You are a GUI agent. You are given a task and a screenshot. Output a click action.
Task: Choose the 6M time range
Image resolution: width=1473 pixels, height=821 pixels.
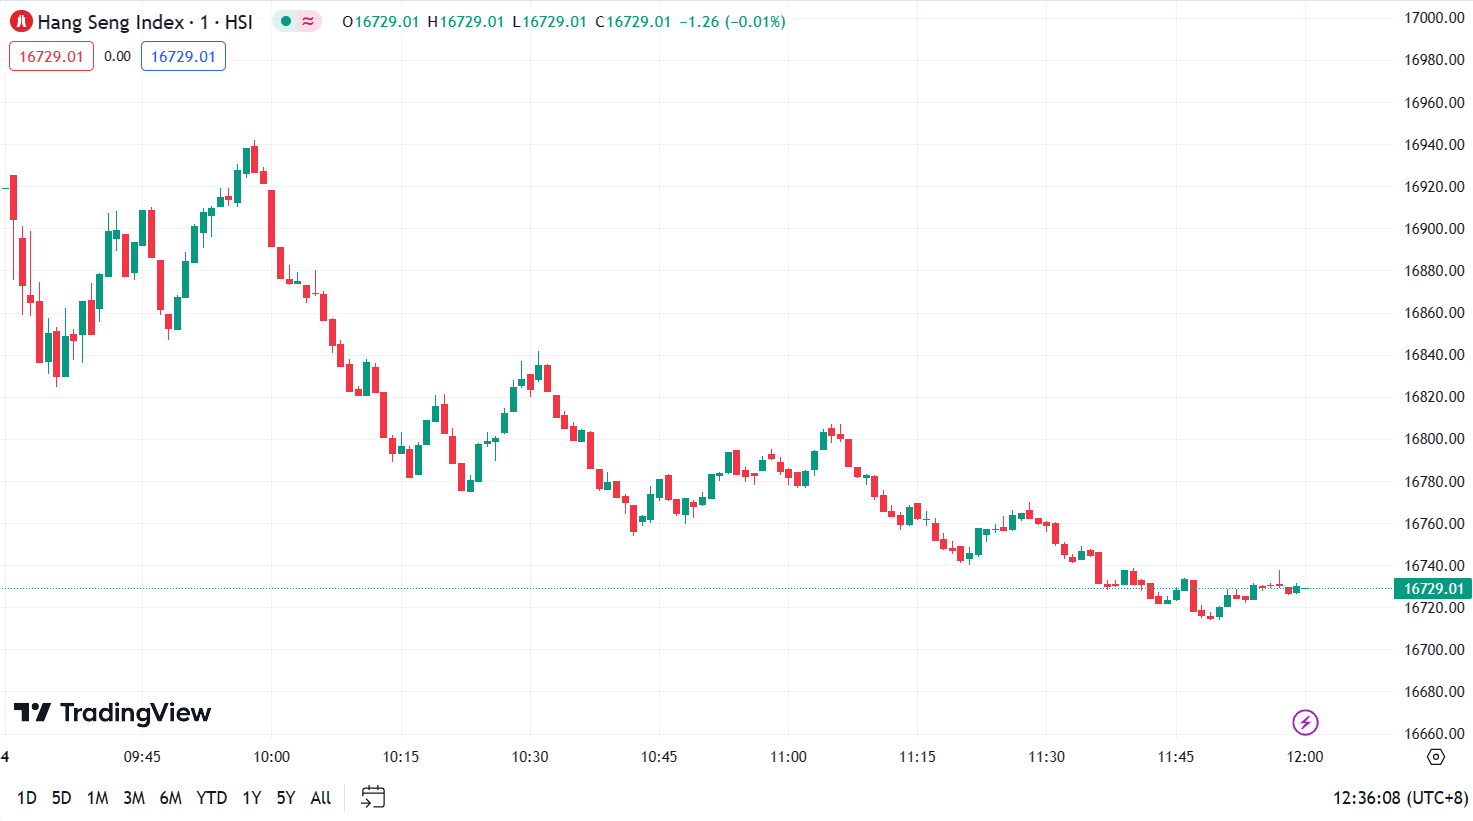tap(171, 798)
